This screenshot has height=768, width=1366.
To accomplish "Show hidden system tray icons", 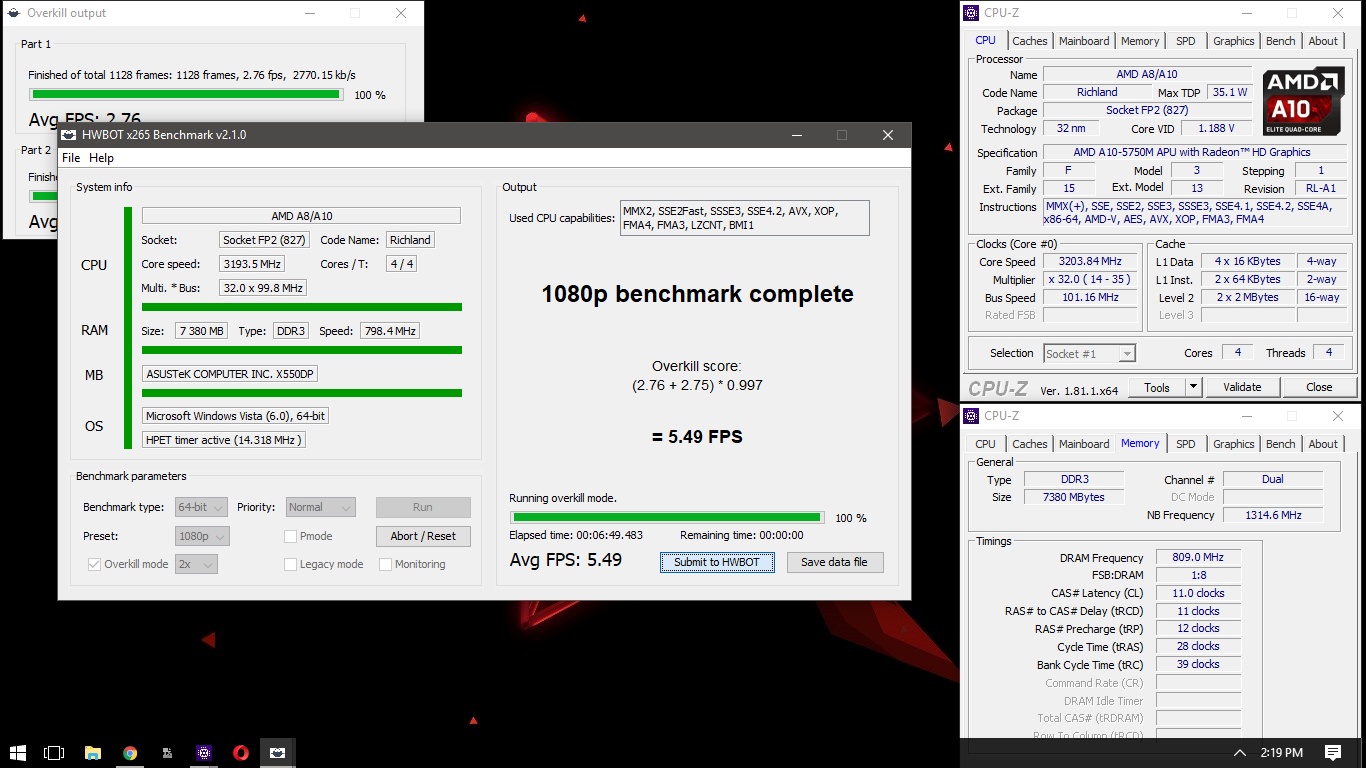I will point(1240,753).
